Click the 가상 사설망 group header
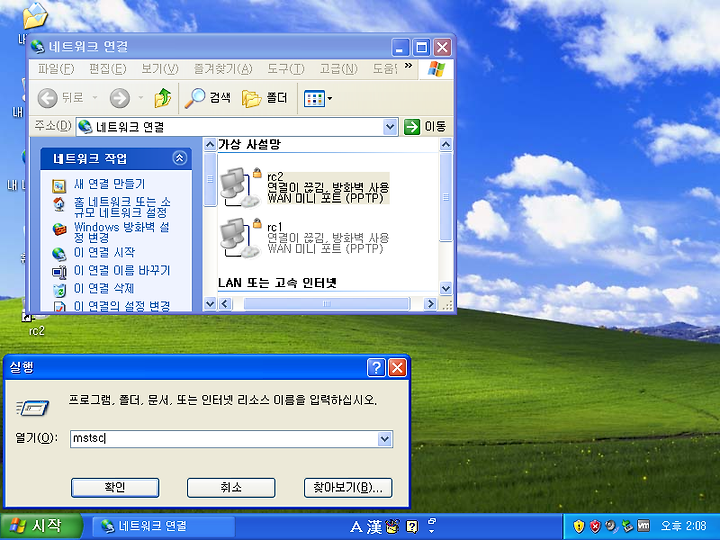 [249, 144]
